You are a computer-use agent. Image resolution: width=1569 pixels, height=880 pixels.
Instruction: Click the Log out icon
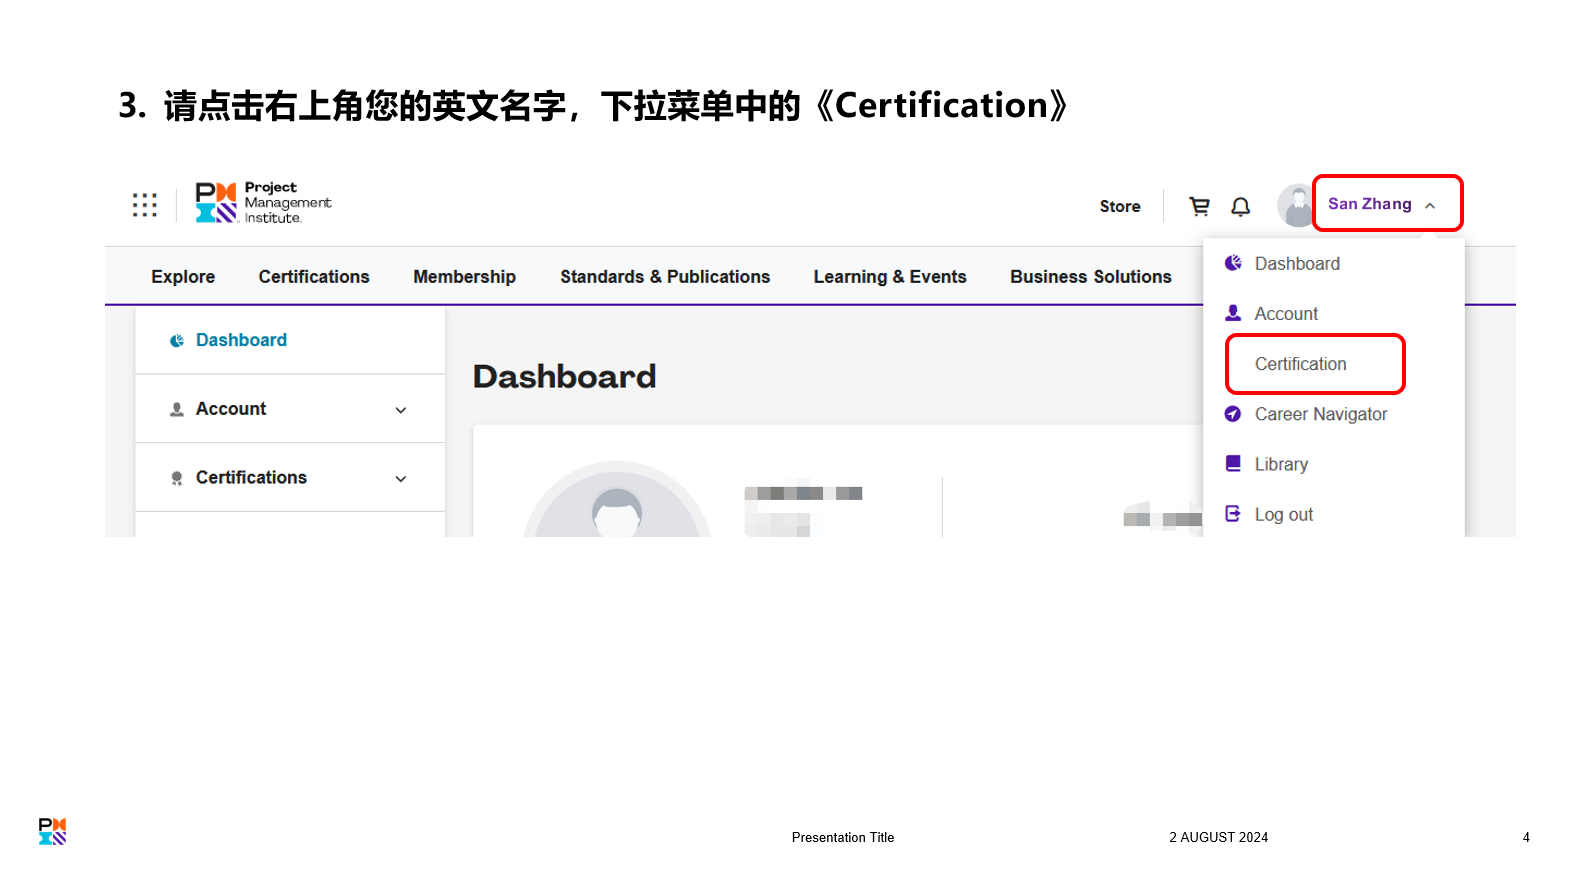[1233, 514]
